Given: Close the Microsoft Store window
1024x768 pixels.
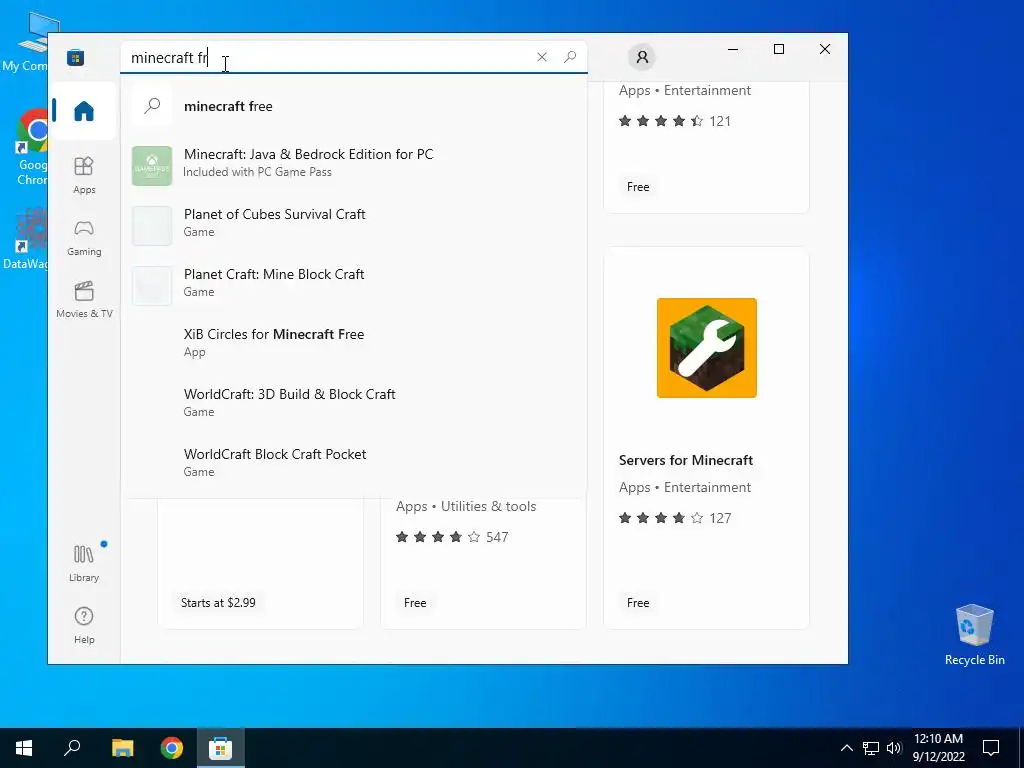Looking at the screenshot, I should [x=825, y=49].
